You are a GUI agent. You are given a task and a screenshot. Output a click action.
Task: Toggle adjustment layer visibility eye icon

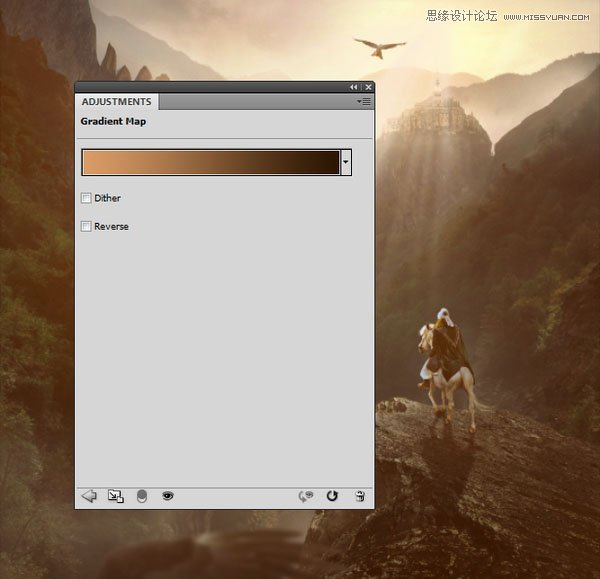pos(168,496)
